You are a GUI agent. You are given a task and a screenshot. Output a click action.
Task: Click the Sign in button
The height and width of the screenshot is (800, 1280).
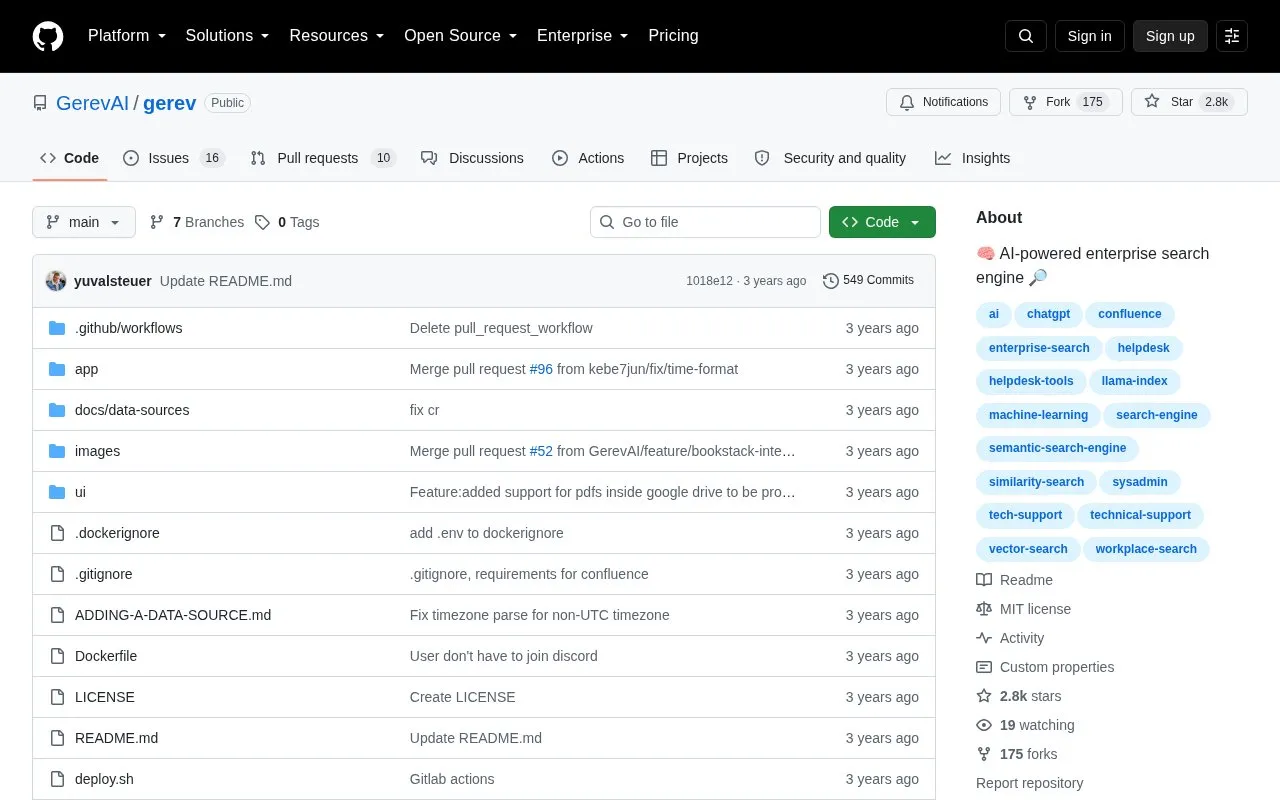[x=1089, y=36]
